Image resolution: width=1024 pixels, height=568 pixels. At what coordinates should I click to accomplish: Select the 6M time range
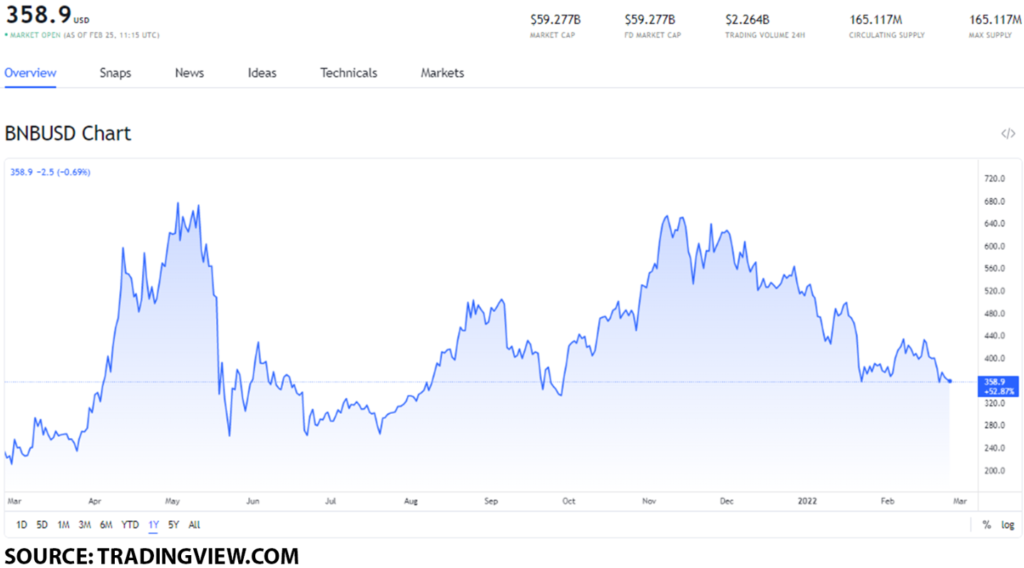point(106,525)
